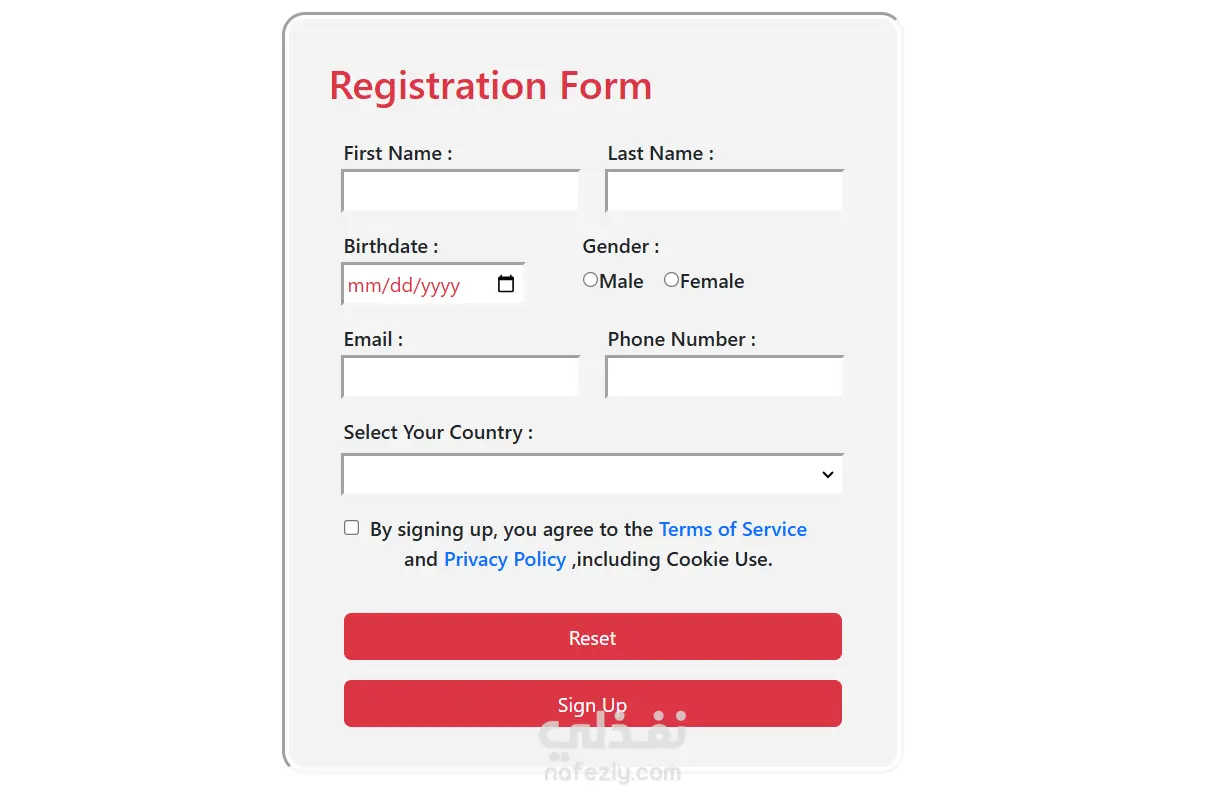Screen dimensions: 1226x786
Task: Select the Male radio button
Action: [590, 280]
